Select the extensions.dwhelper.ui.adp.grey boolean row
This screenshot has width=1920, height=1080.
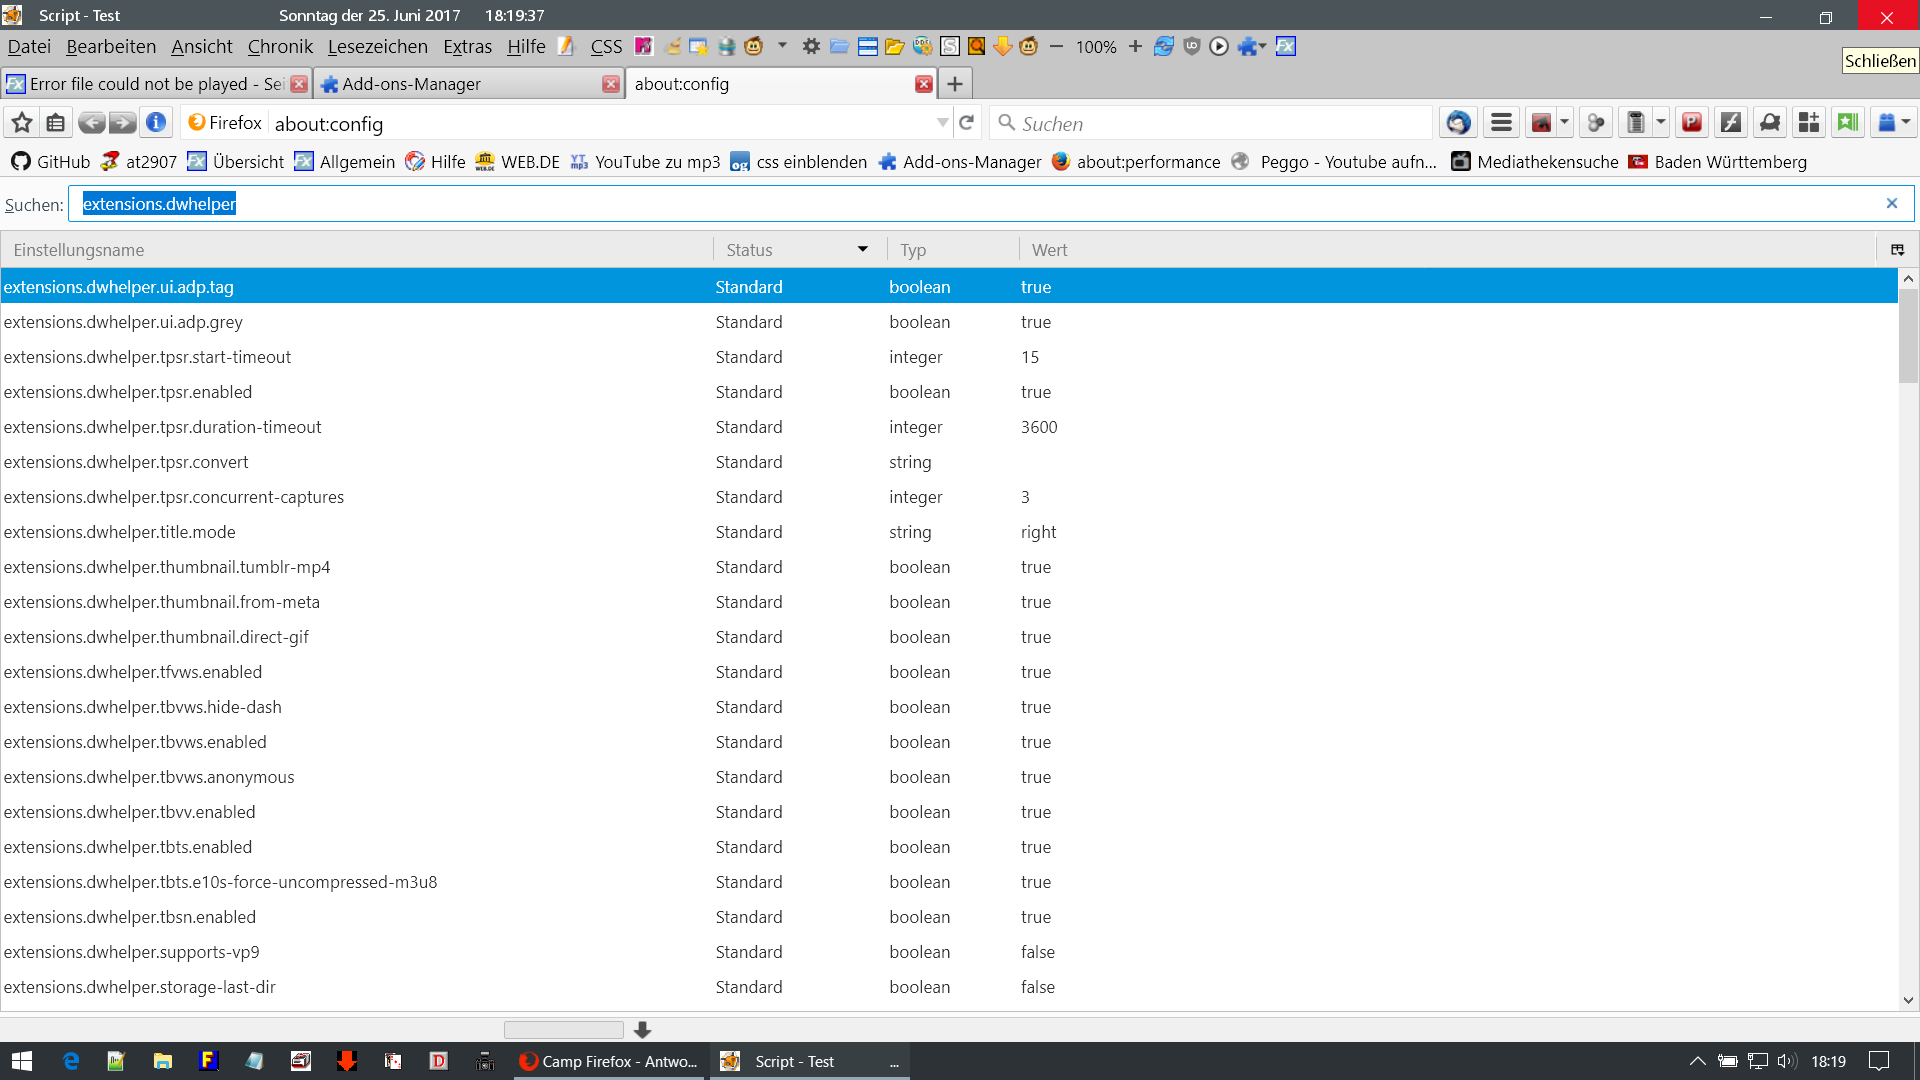pos(123,322)
